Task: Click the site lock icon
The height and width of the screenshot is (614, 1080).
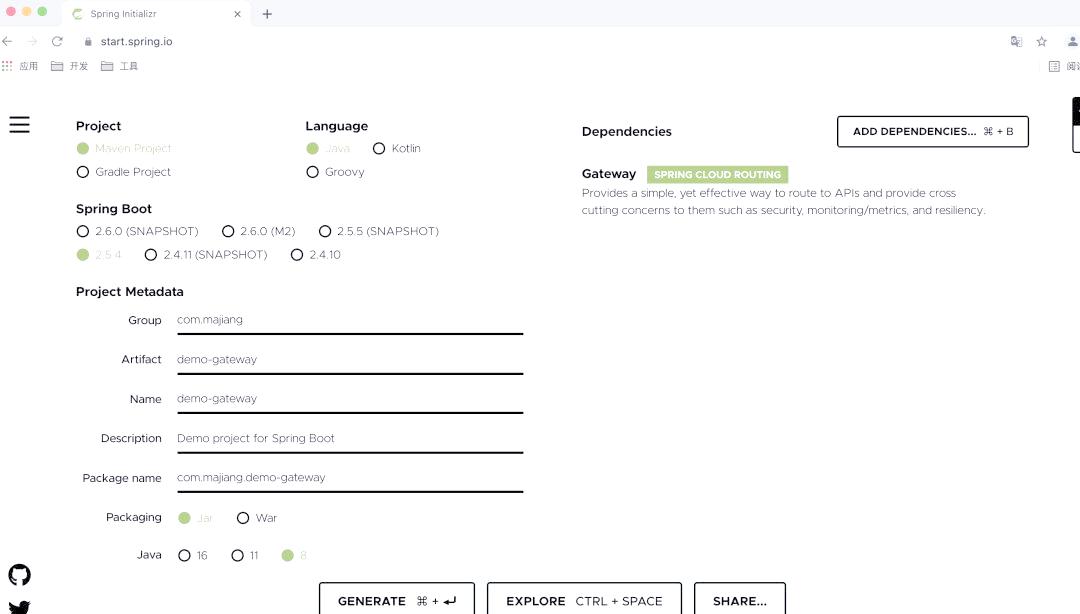Action: [88, 41]
